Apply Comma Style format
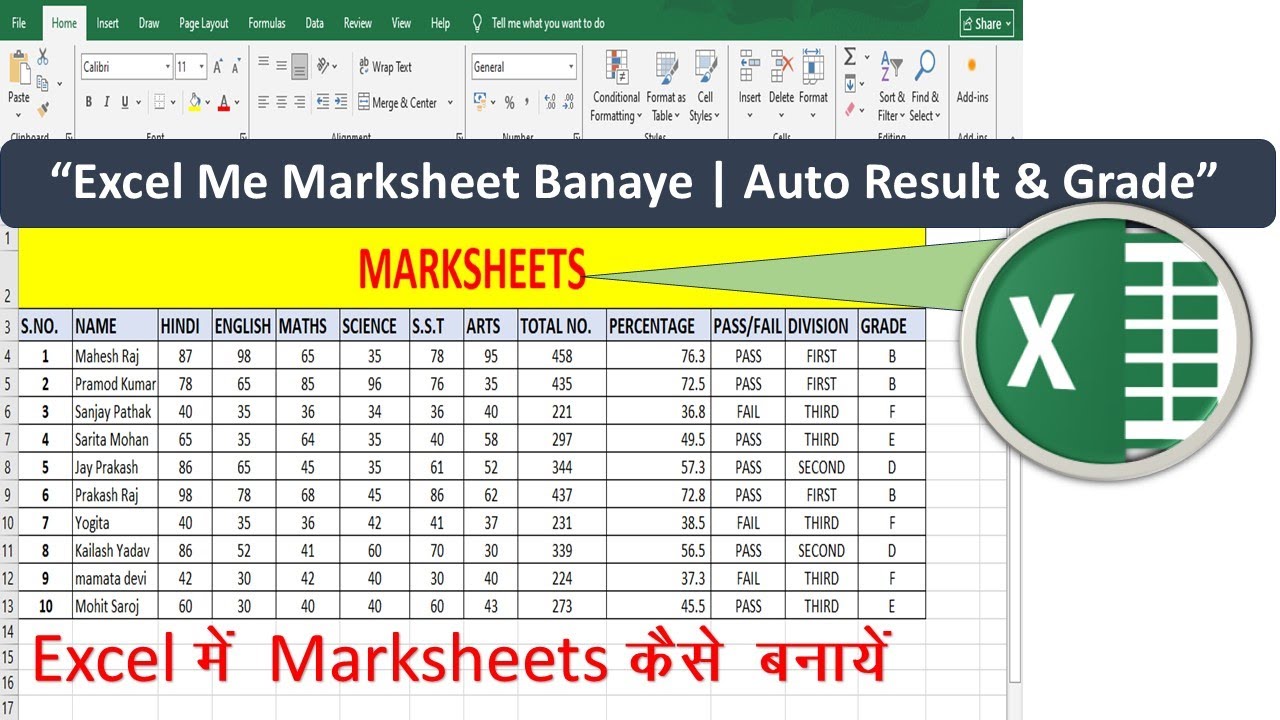The width and height of the screenshot is (1280, 720). pyautogui.click(x=526, y=102)
